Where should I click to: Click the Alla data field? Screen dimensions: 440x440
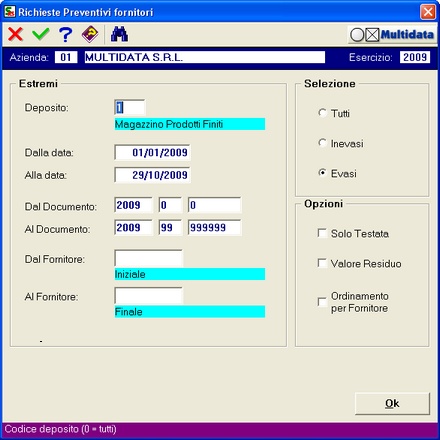152,175
